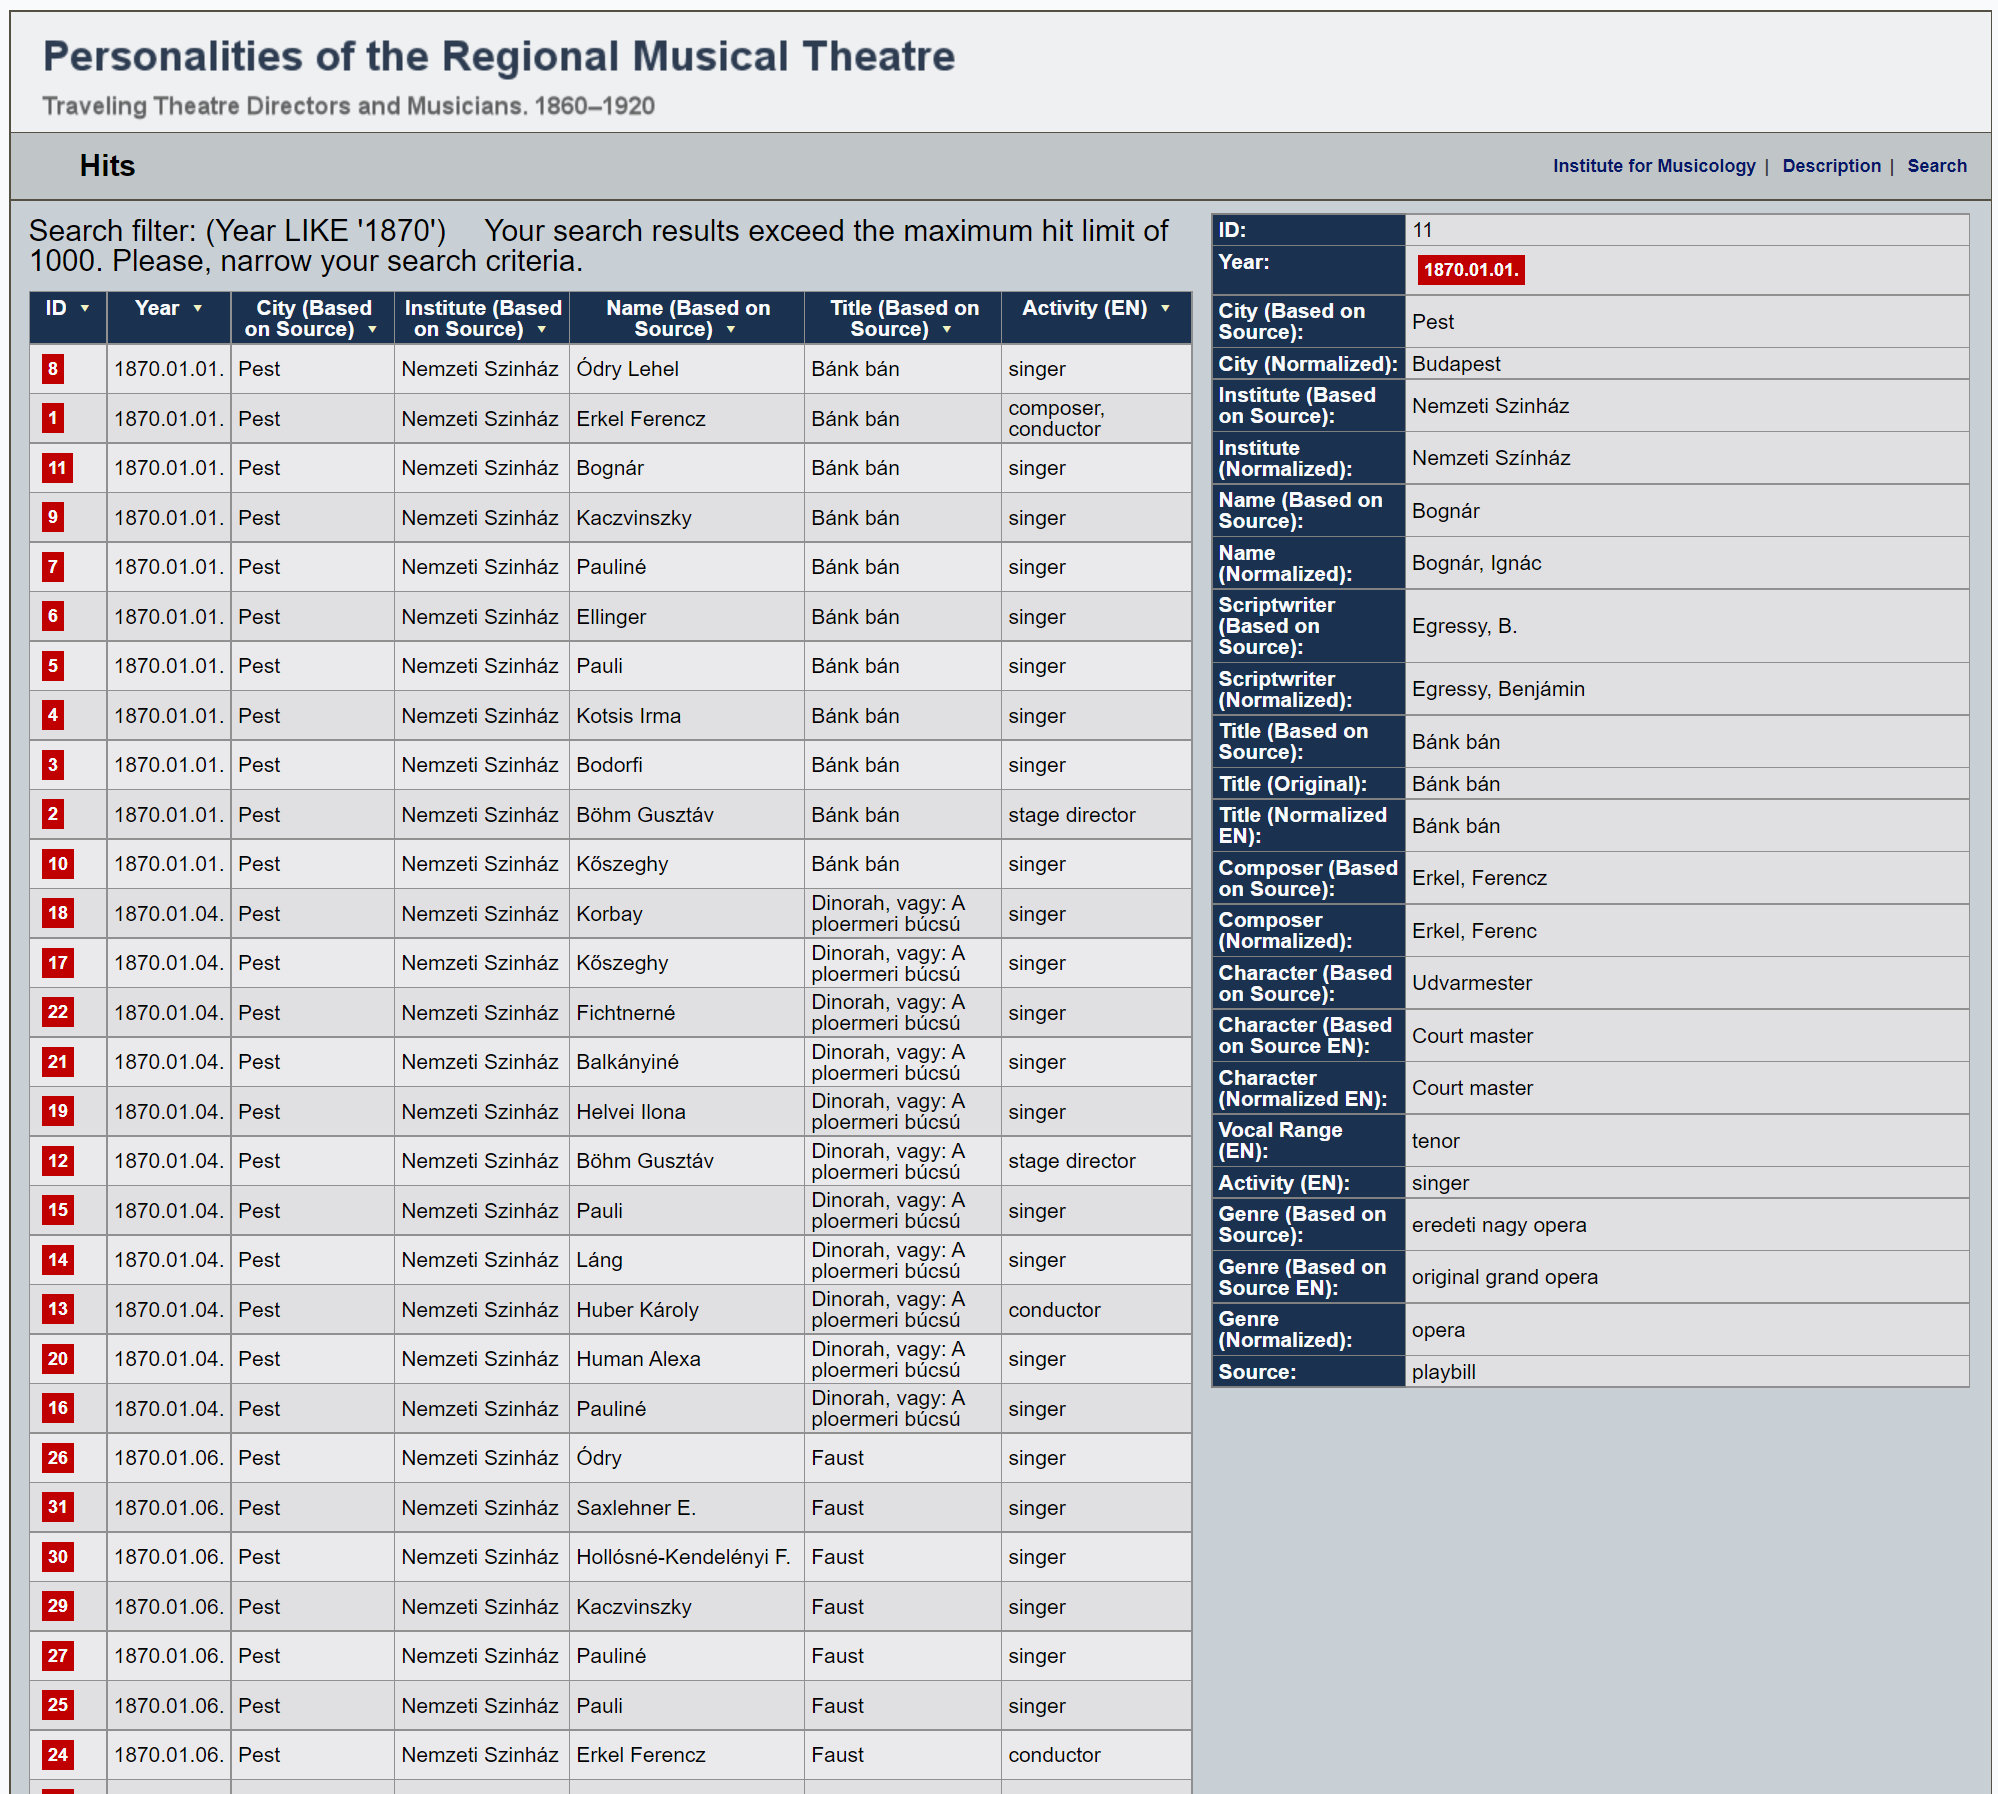Open record with red ID badge 22
The width and height of the screenshot is (1998, 1794).
(x=57, y=1012)
